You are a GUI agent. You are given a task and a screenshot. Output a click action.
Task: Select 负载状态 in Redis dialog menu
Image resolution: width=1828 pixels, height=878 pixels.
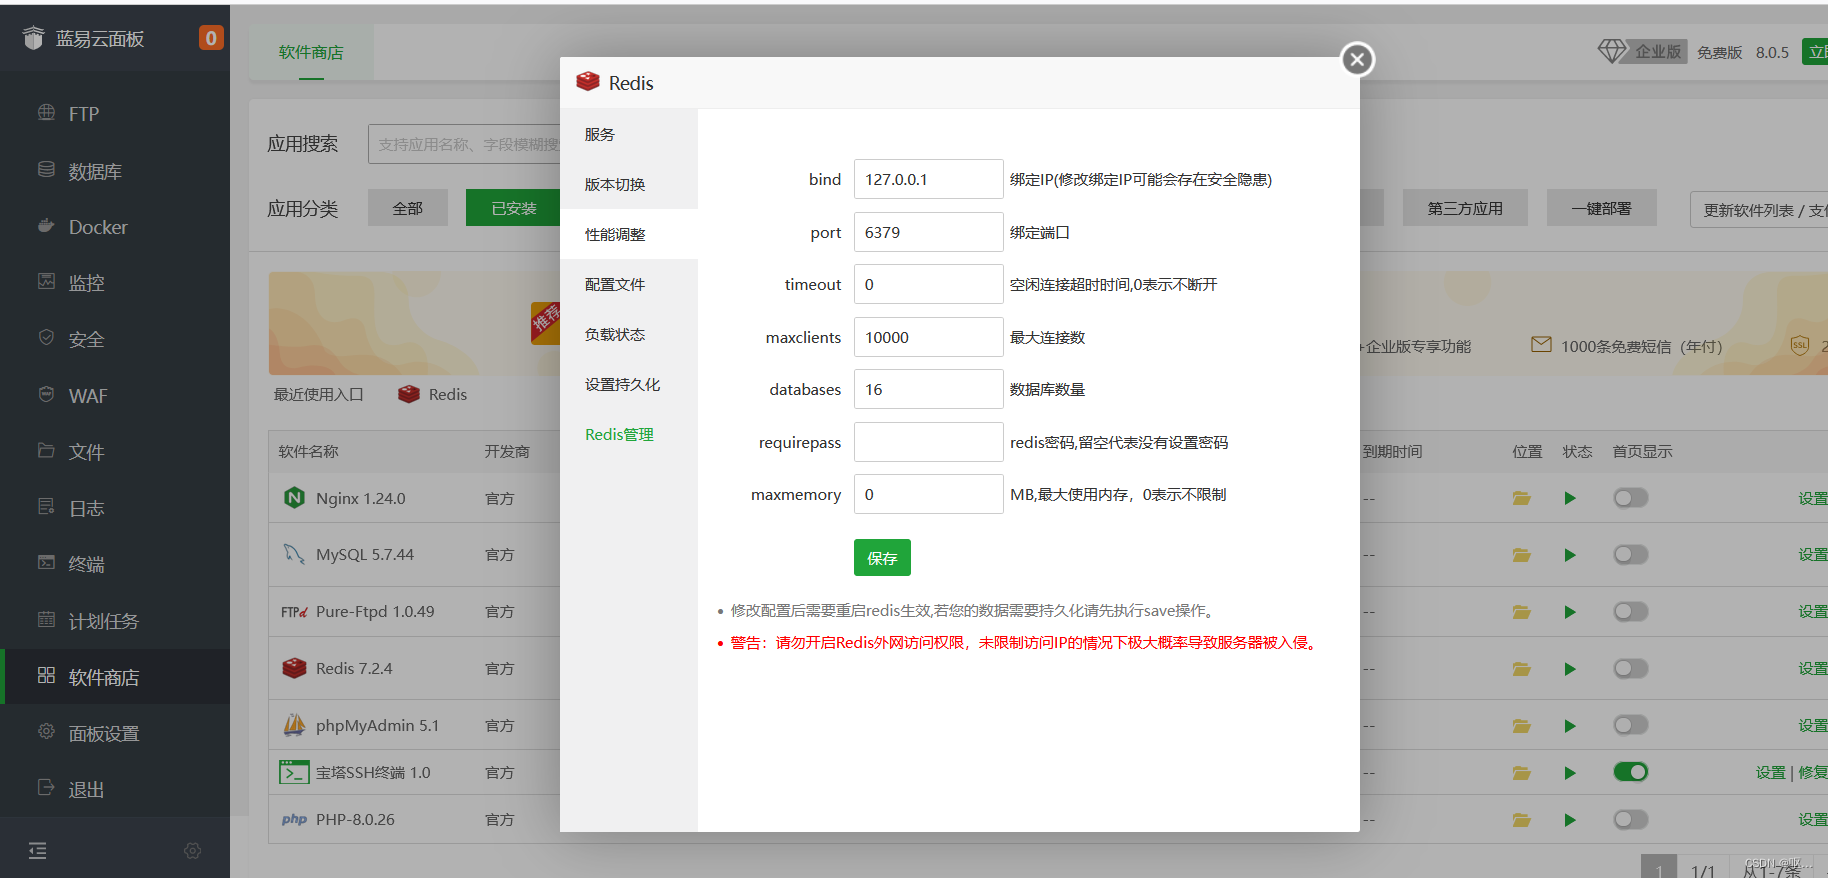click(629, 334)
